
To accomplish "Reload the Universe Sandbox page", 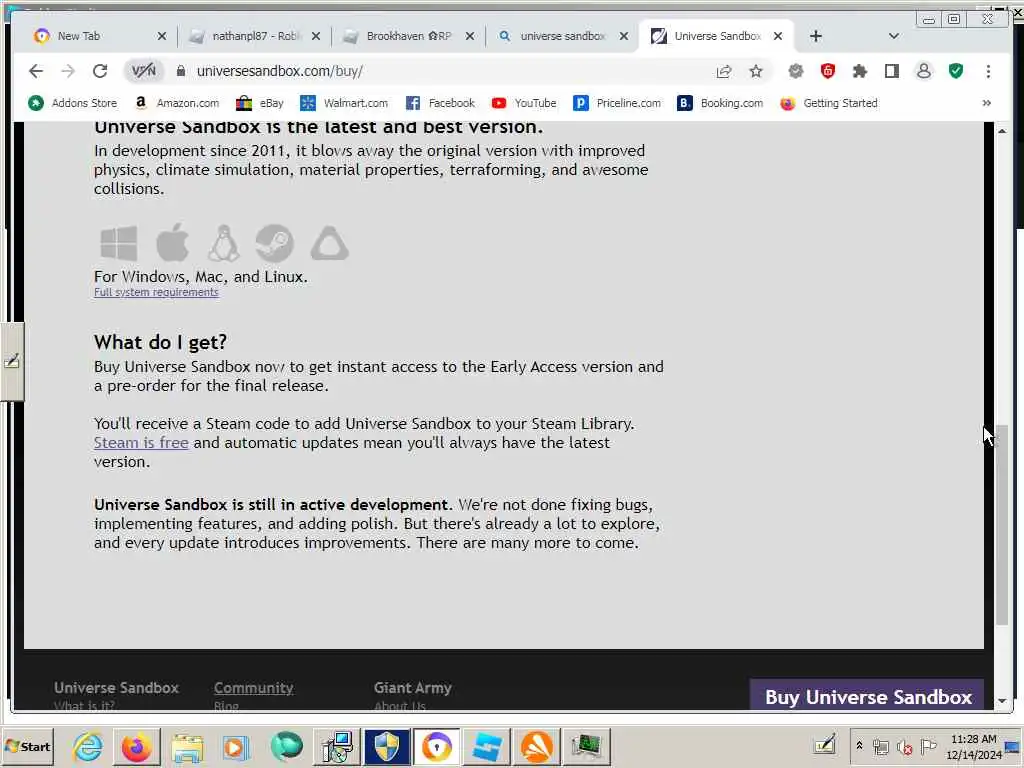I will [x=100, y=71].
